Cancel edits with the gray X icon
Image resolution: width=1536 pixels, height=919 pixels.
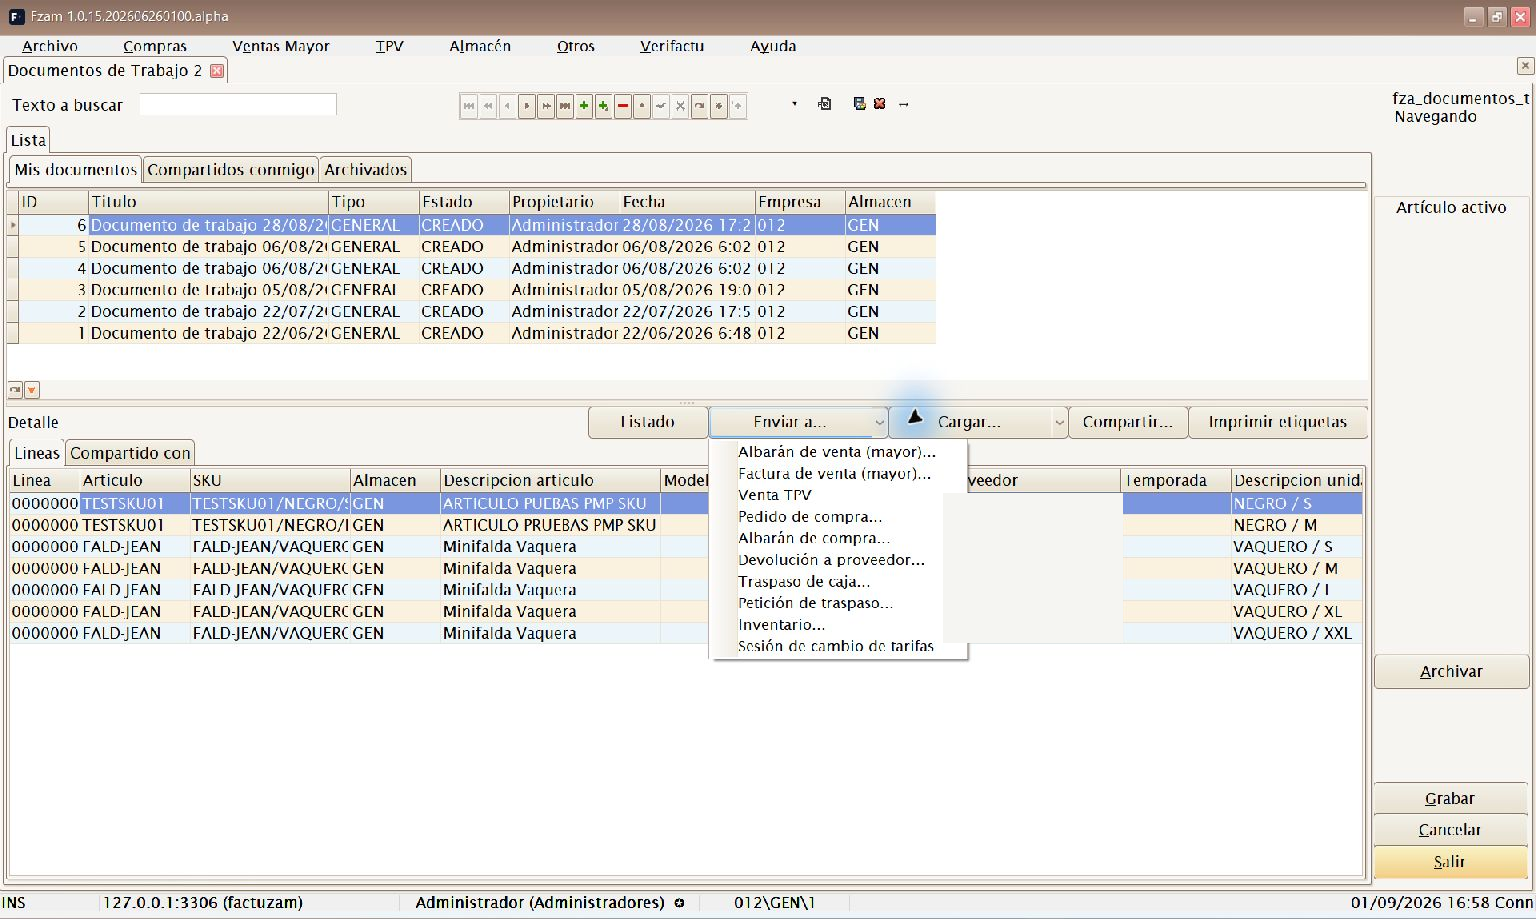pos(680,105)
